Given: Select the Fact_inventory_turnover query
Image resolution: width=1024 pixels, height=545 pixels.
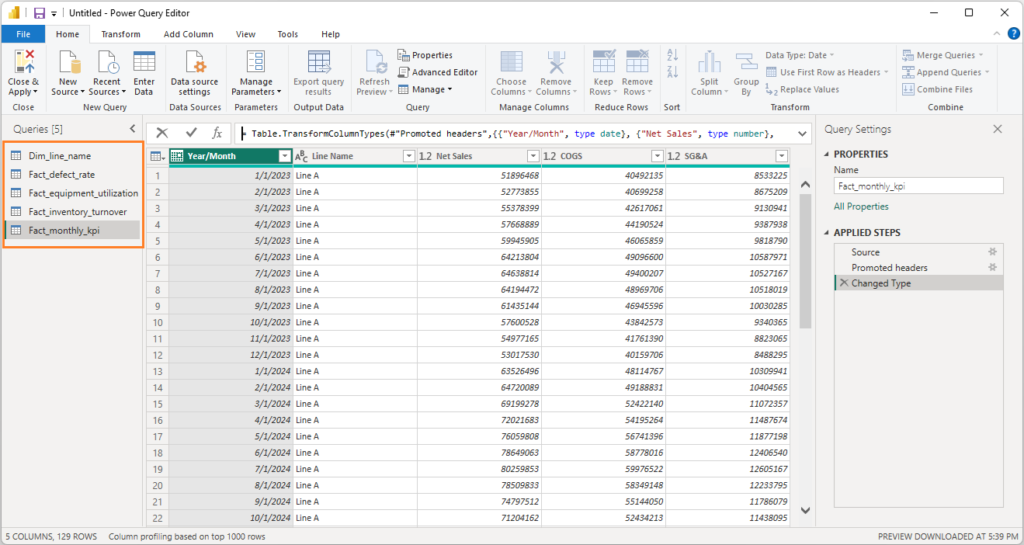Looking at the screenshot, I should pos(72,211).
